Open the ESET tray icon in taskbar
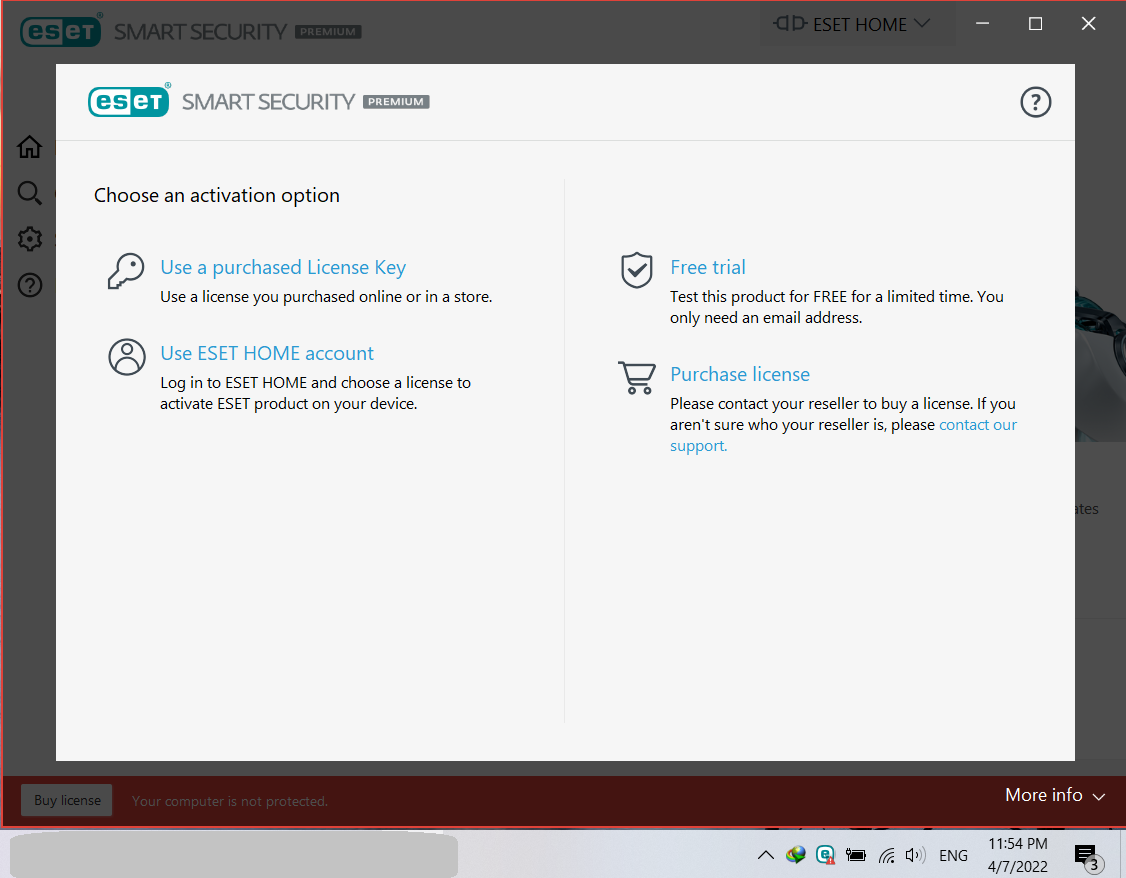 (x=826, y=855)
